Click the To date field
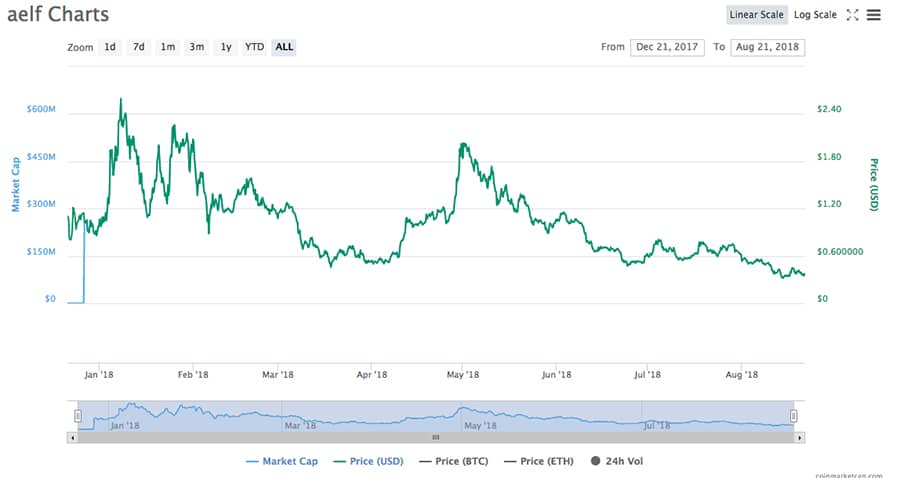The image size is (900, 478). [x=767, y=47]
